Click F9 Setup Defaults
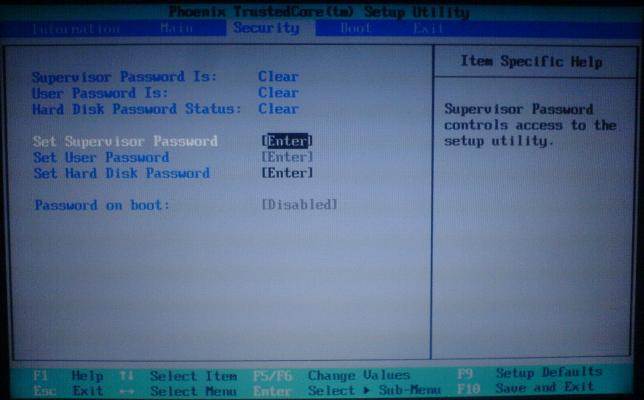This screenshot has width=644, height=400. (x=532, y=373)
